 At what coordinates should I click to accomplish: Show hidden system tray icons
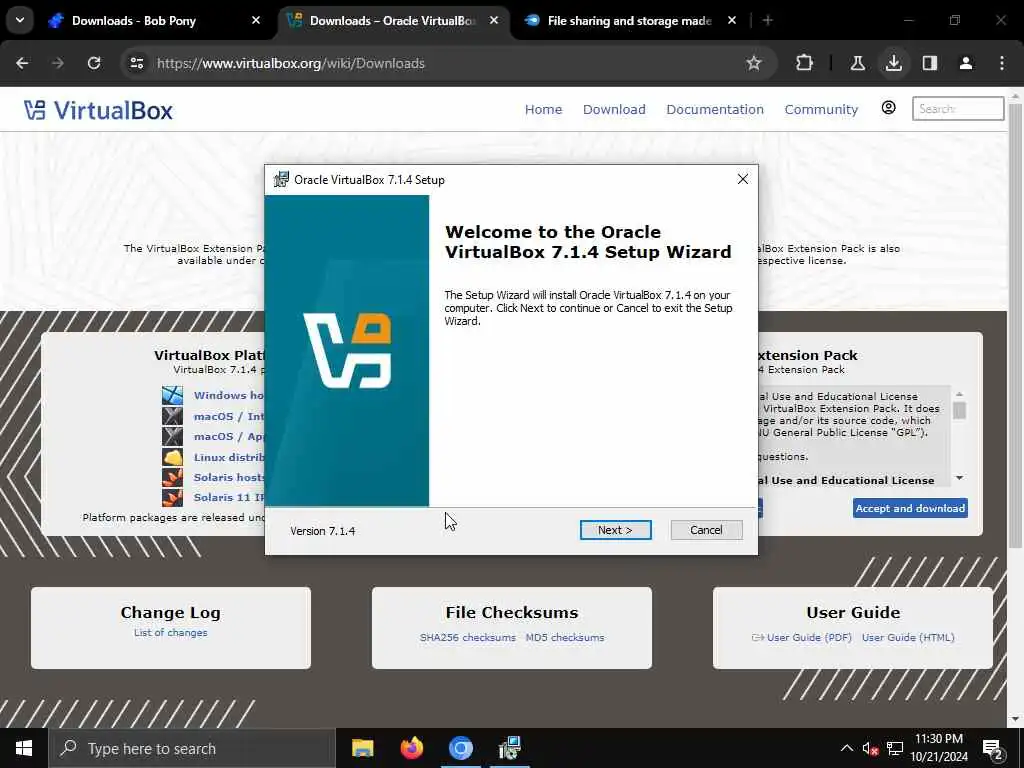846,748
